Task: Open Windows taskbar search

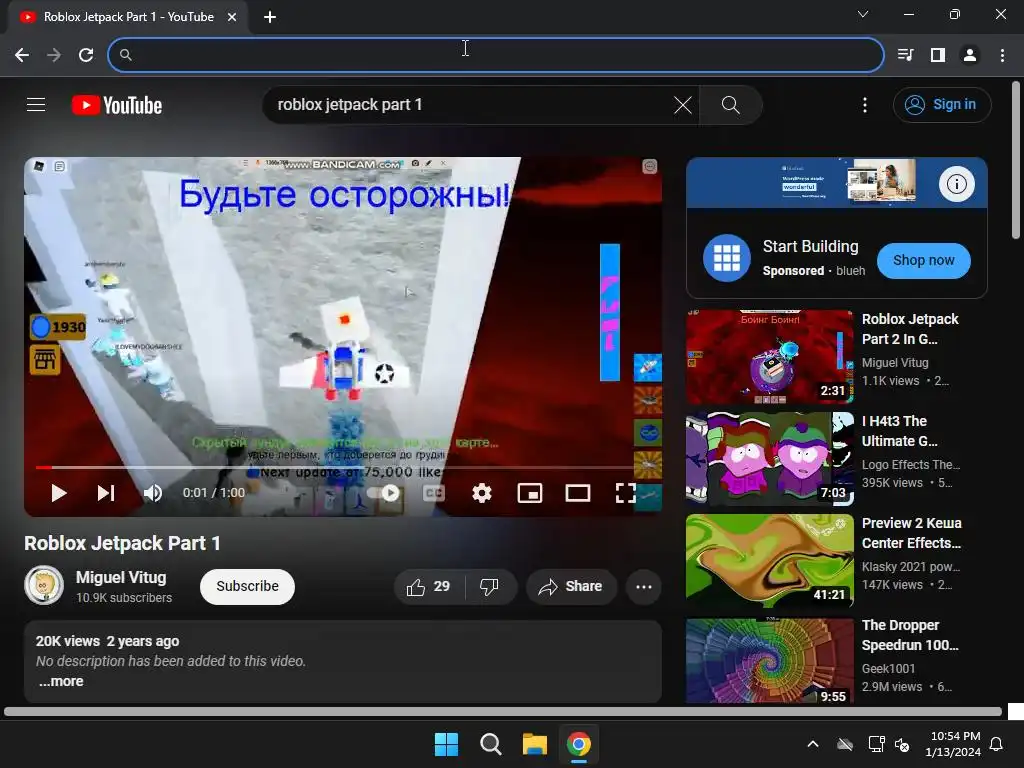Action: click(490, 744)
